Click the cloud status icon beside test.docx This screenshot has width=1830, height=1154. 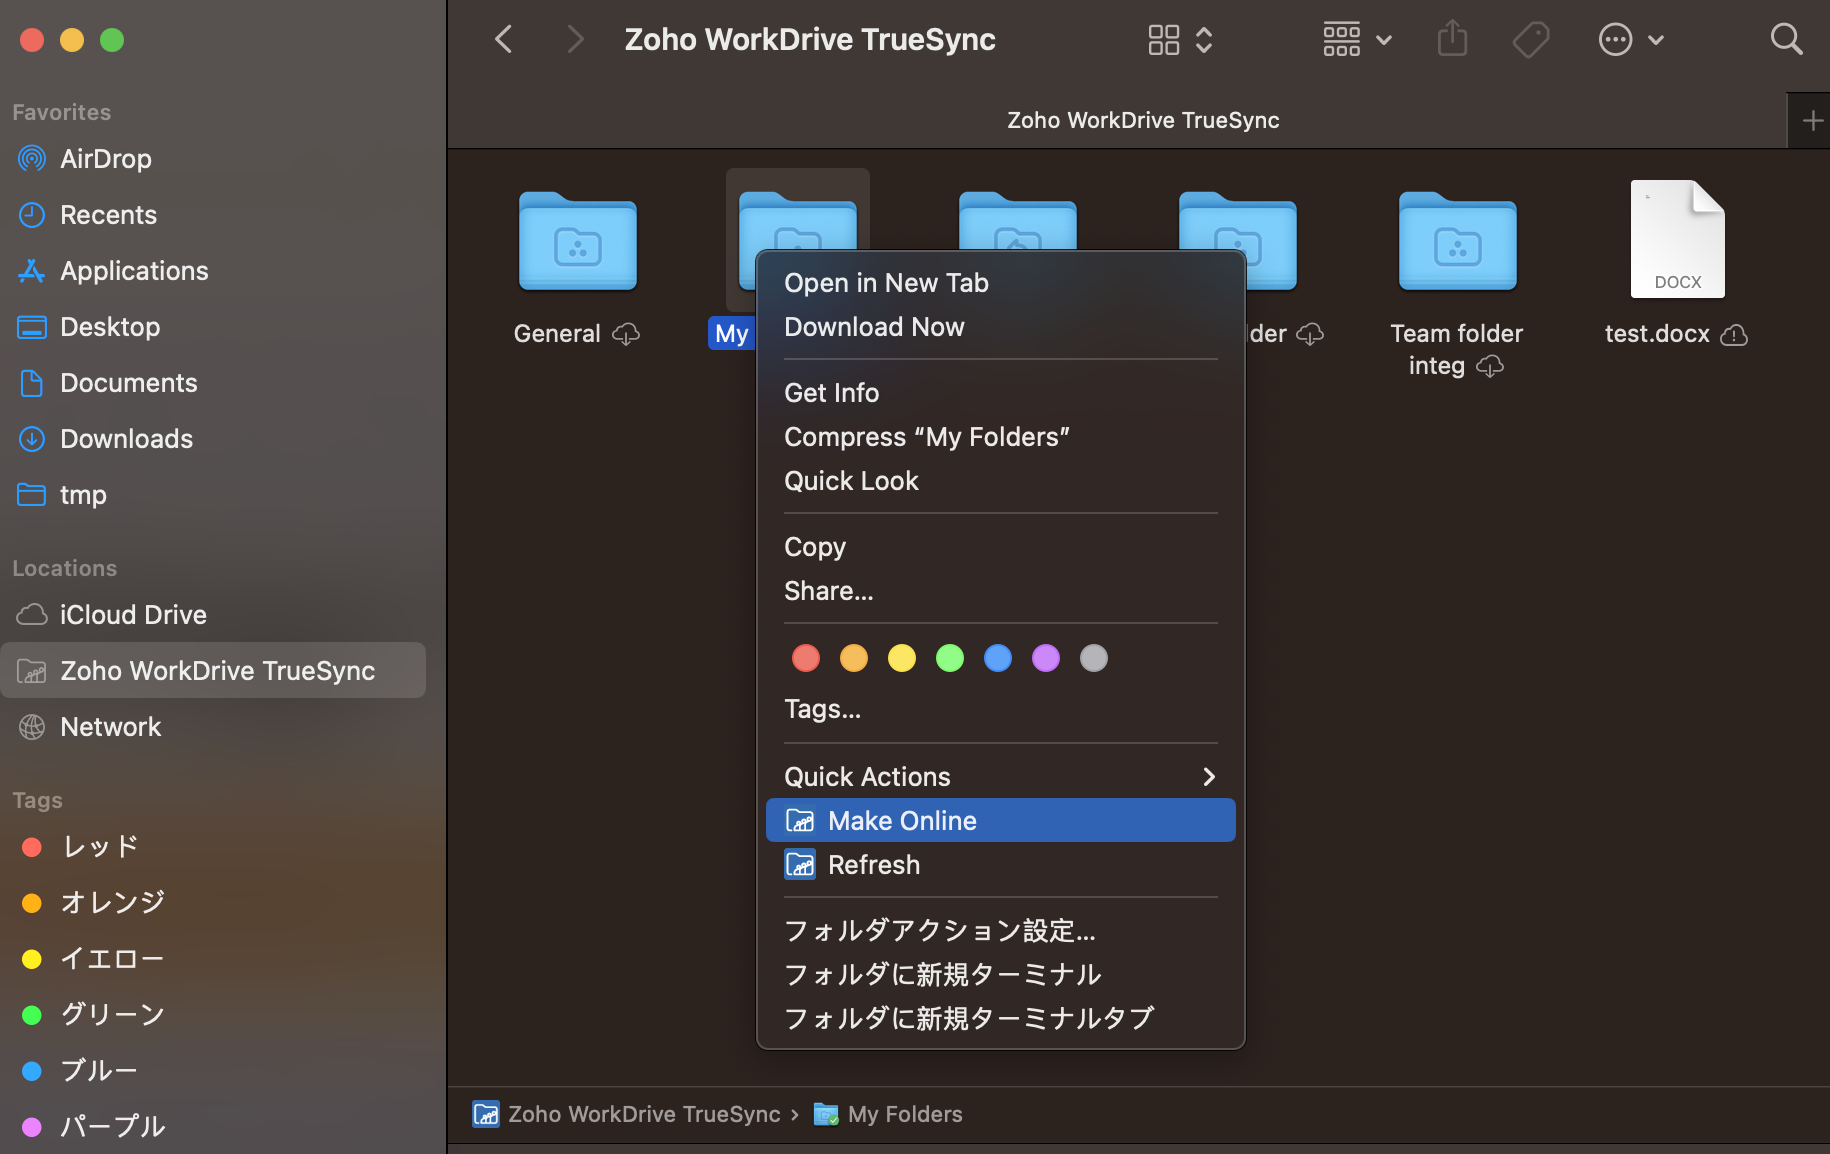click(1734, 335)
